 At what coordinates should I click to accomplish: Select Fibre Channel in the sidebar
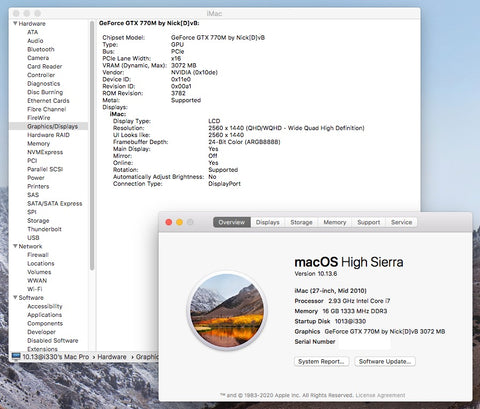[47, 109]
